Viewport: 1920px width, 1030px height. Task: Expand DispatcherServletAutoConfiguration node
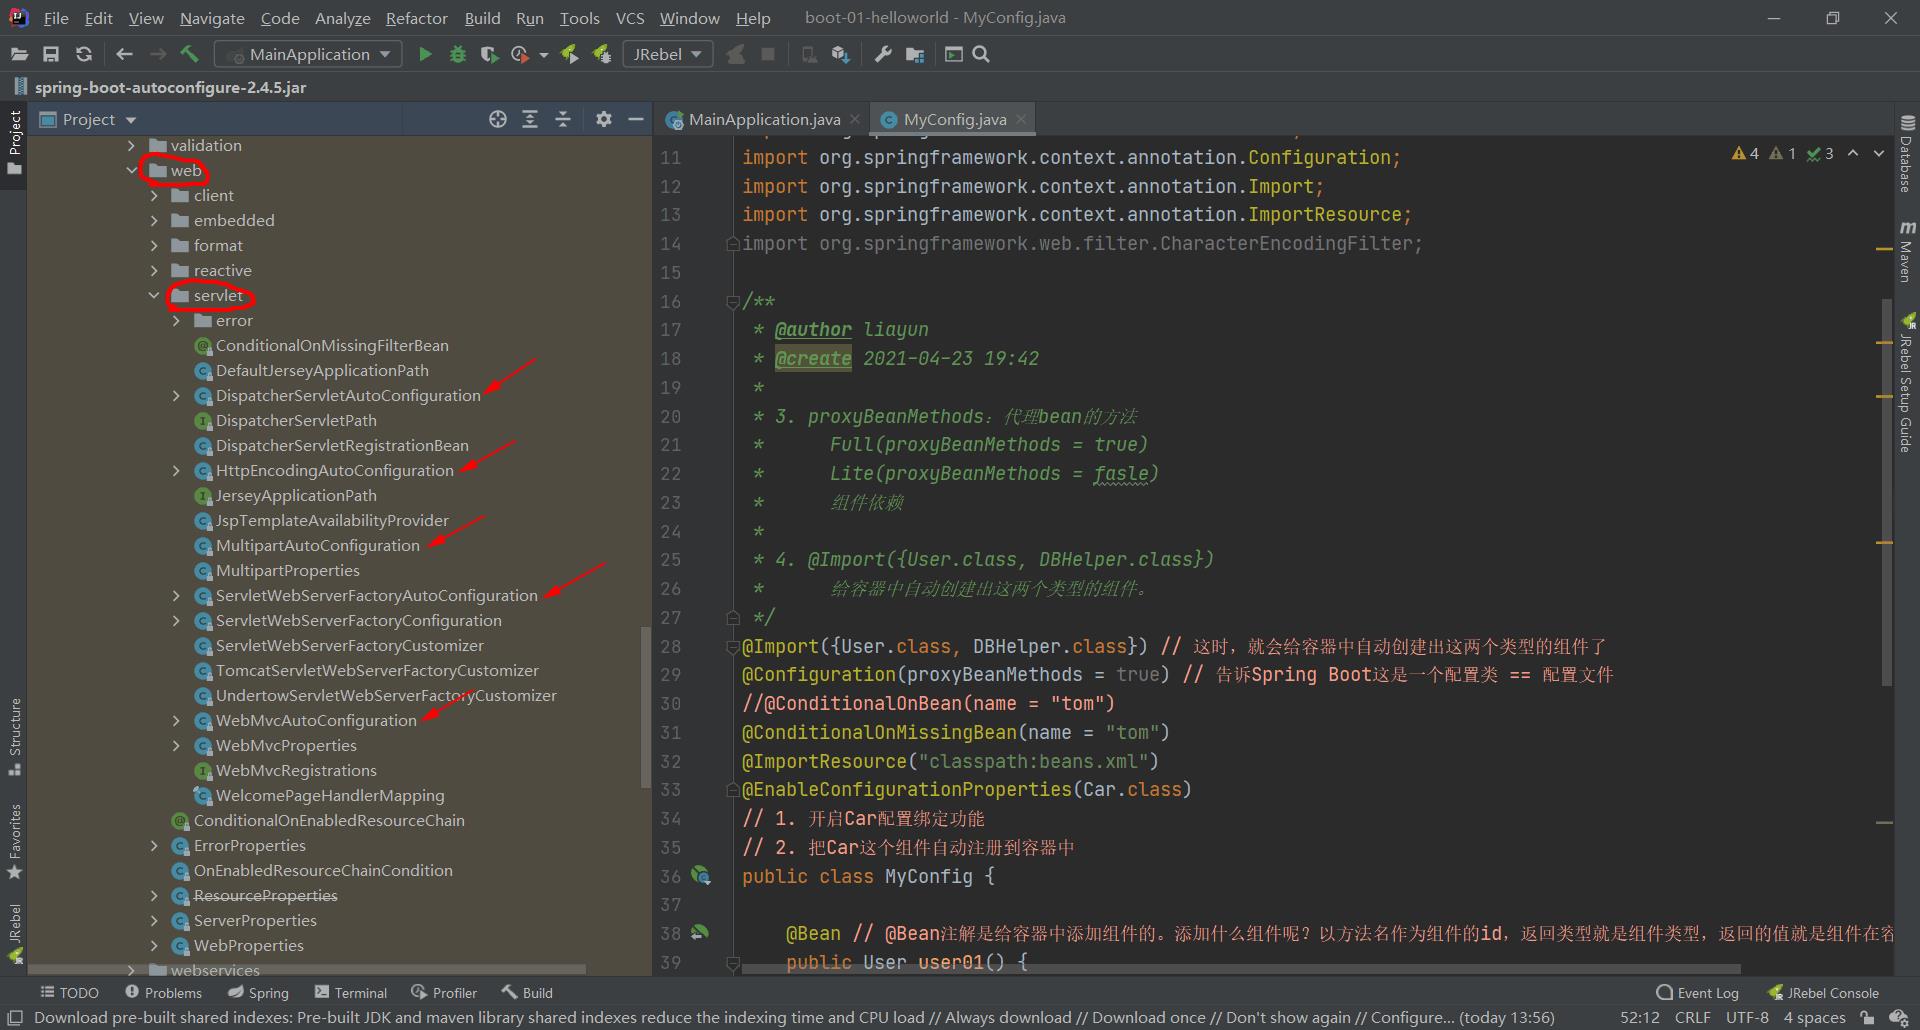click(x=176, y=396)
